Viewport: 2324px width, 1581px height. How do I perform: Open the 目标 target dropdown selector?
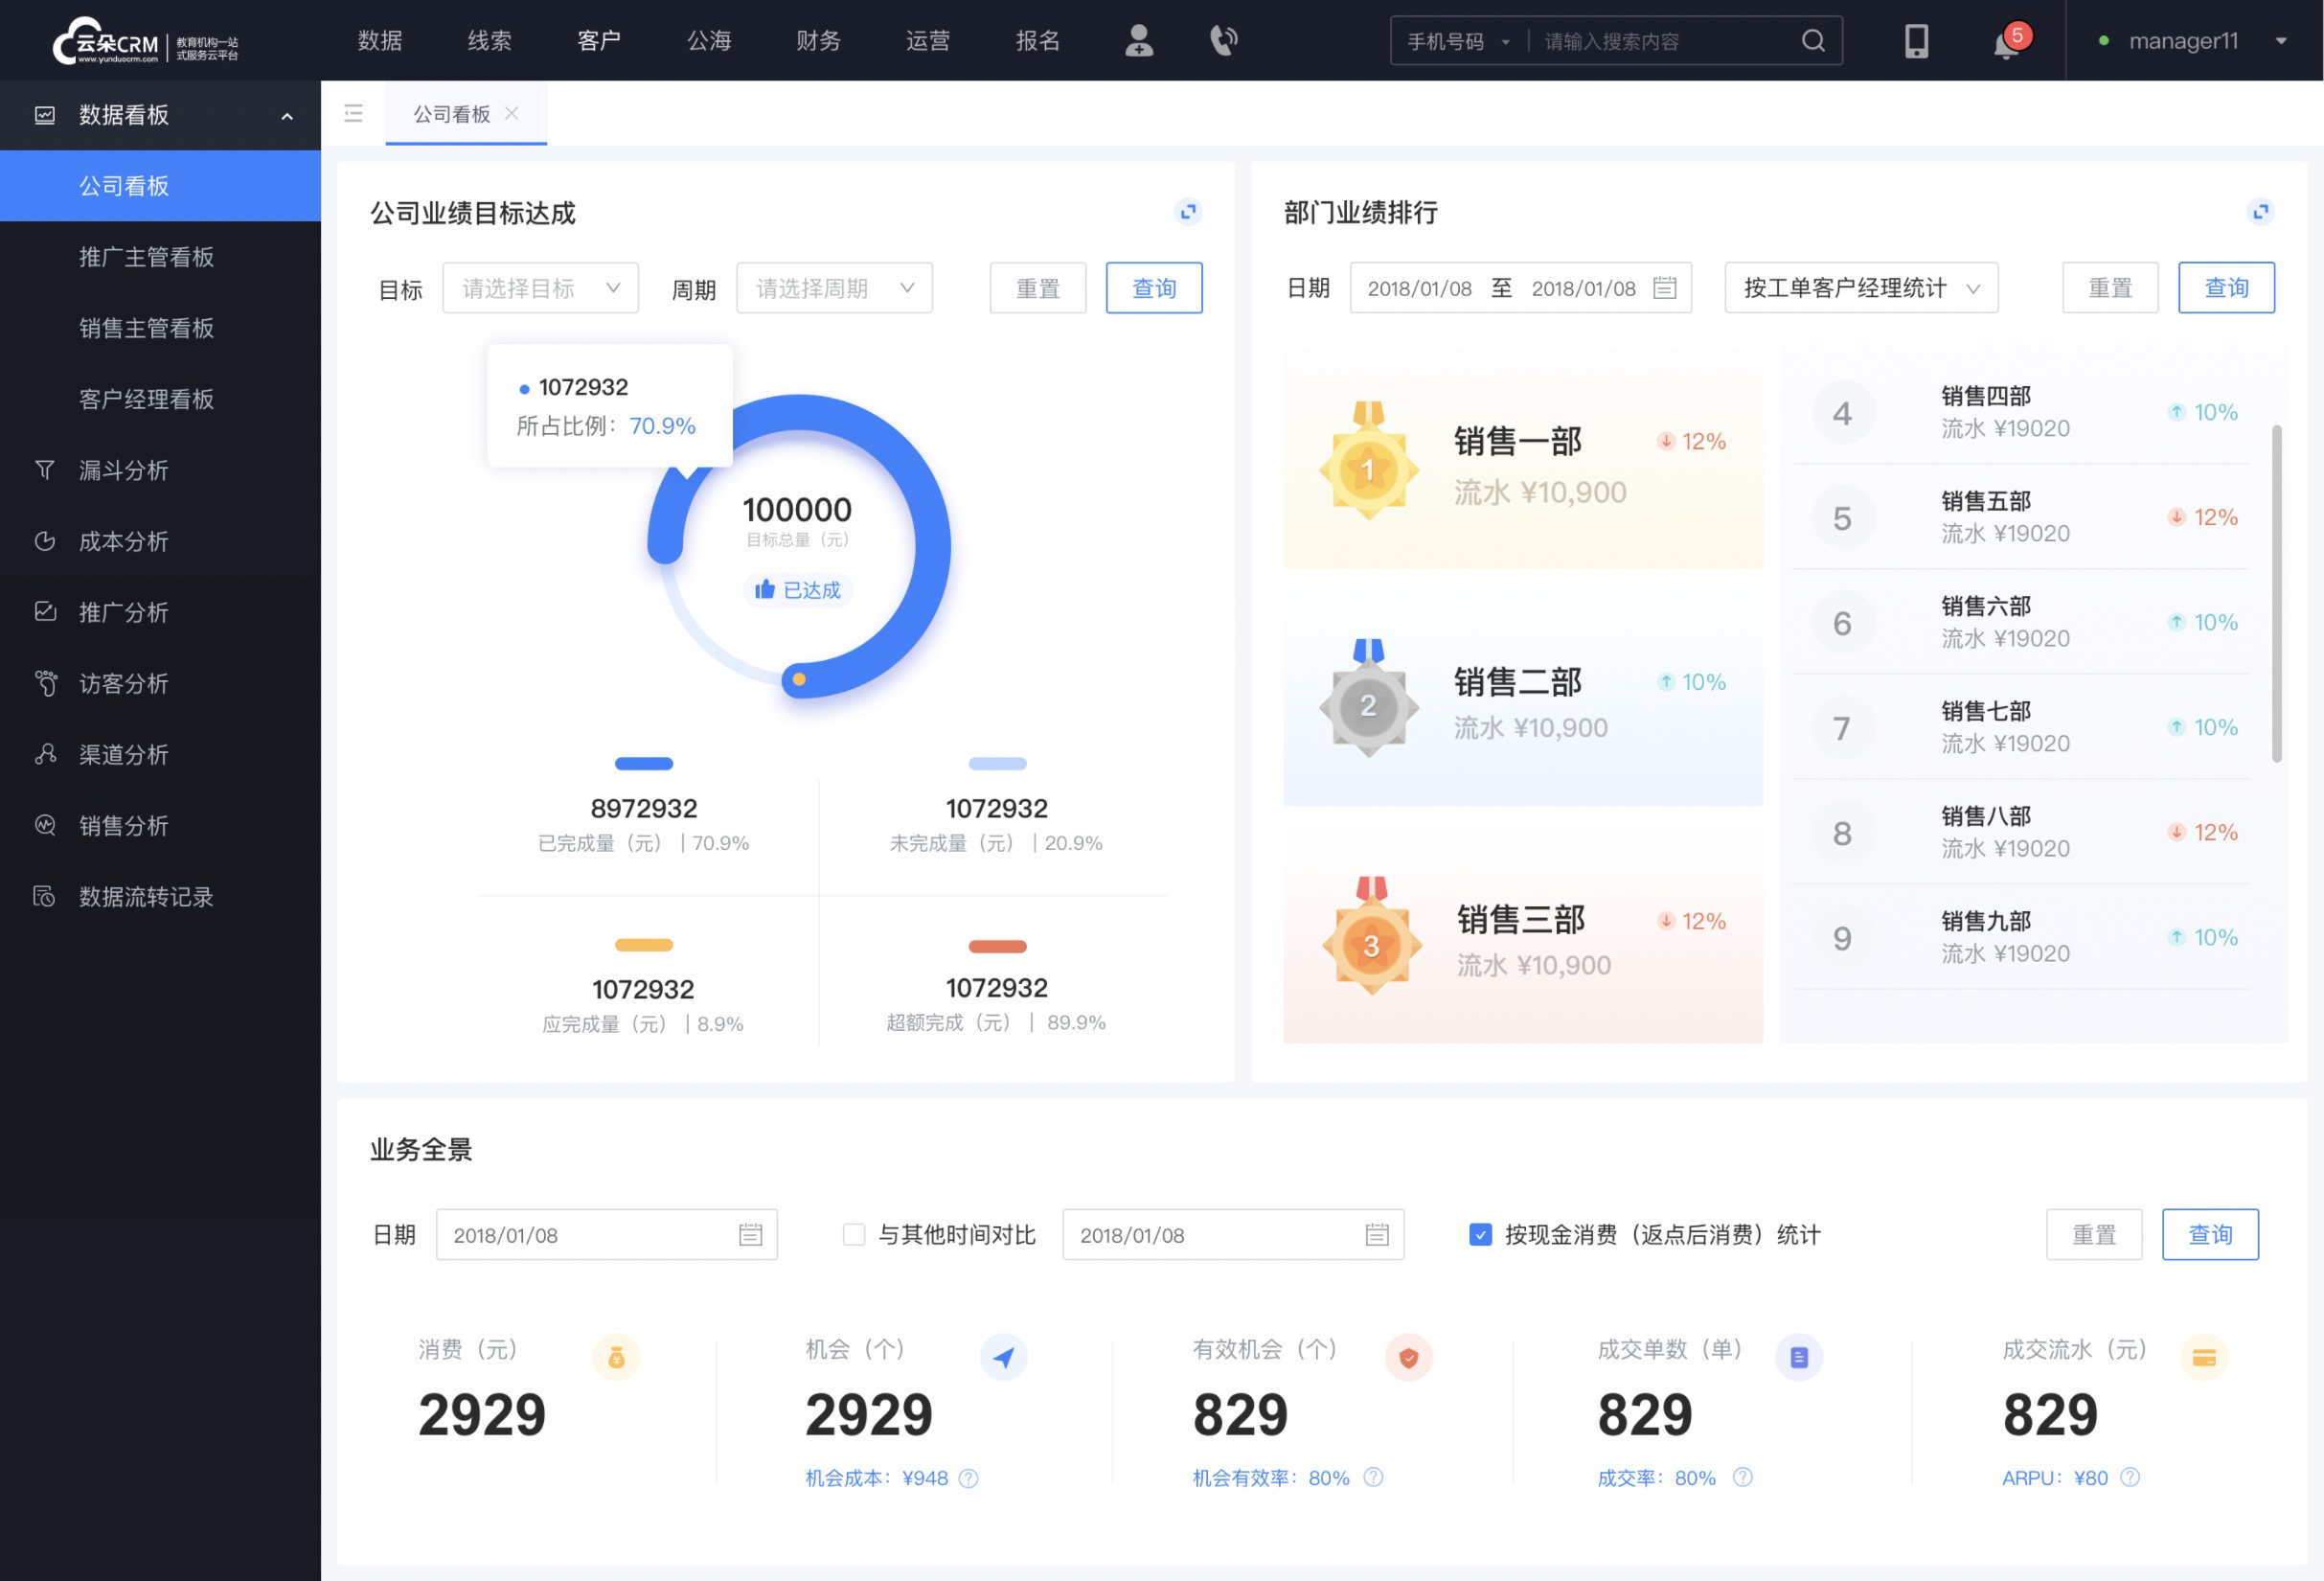[537, 287]
